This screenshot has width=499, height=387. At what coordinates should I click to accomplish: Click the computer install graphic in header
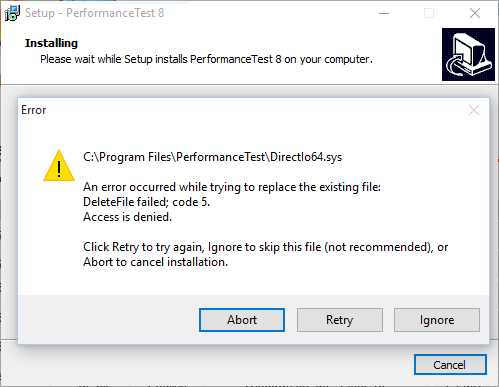coord(468,54)
